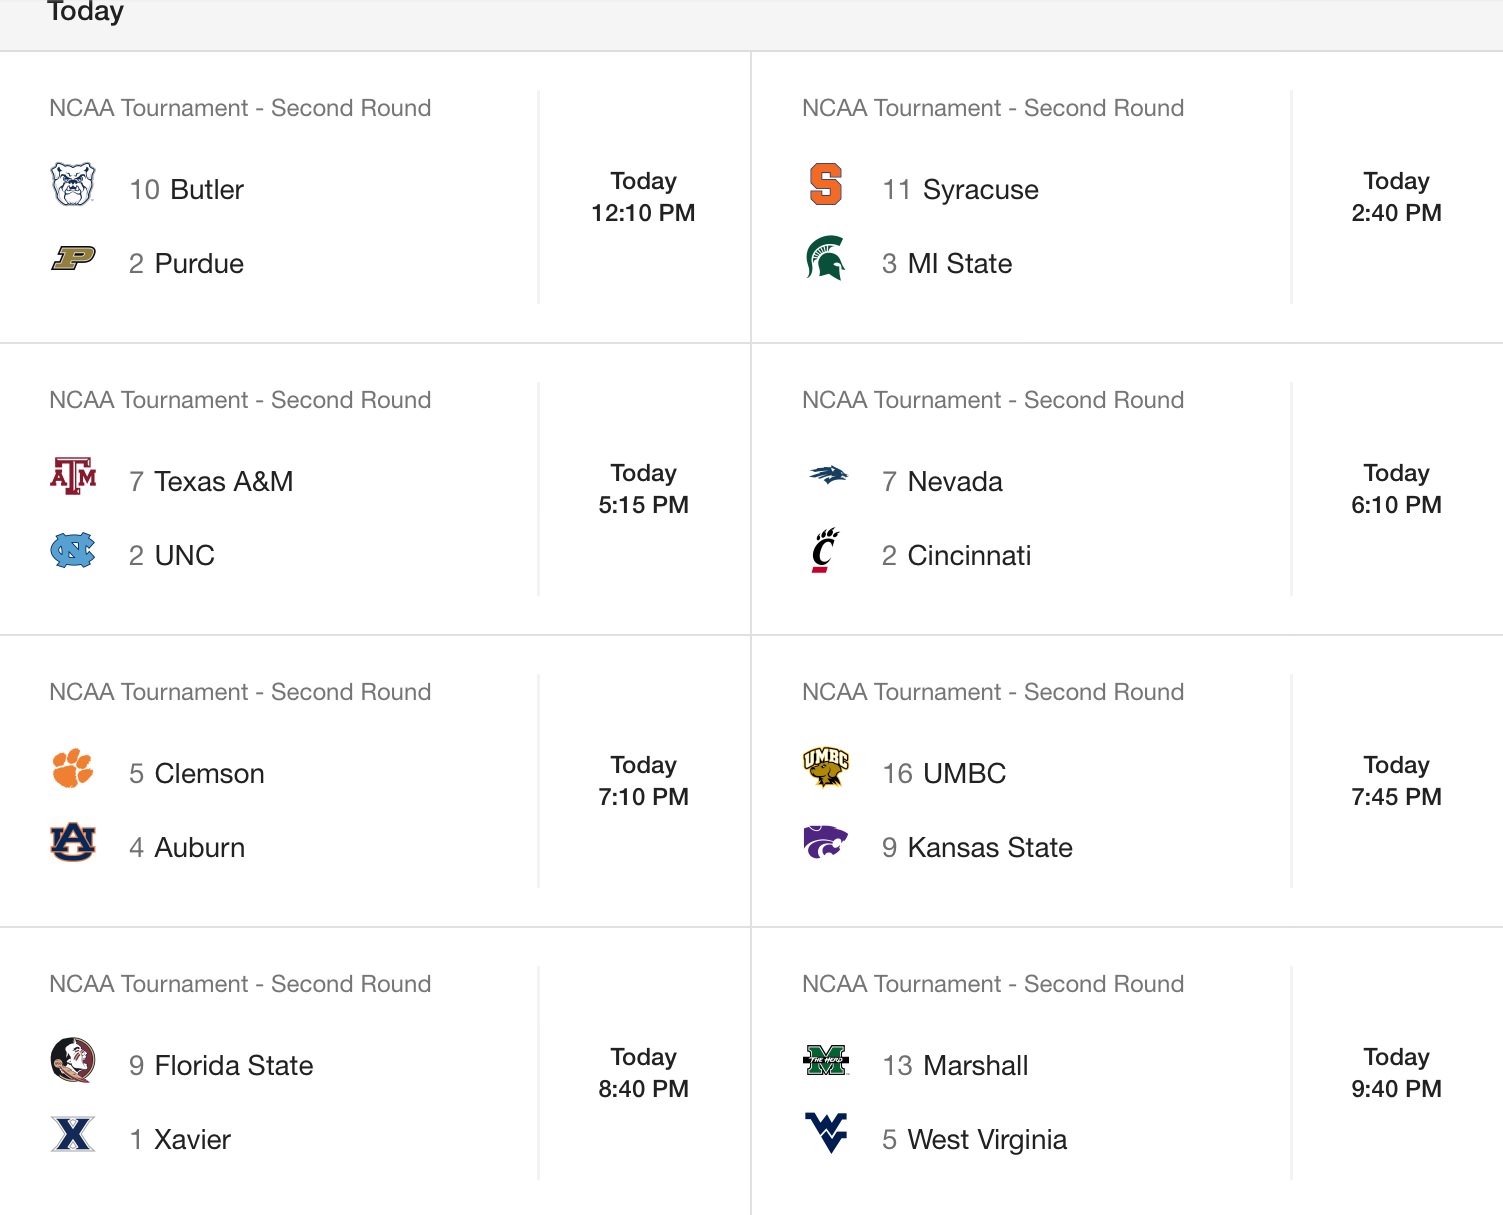Viewport: 1503px width, 1215px height.
Task: Open game scheduled Today 7:45 PM
Action: coord(1397,781)
